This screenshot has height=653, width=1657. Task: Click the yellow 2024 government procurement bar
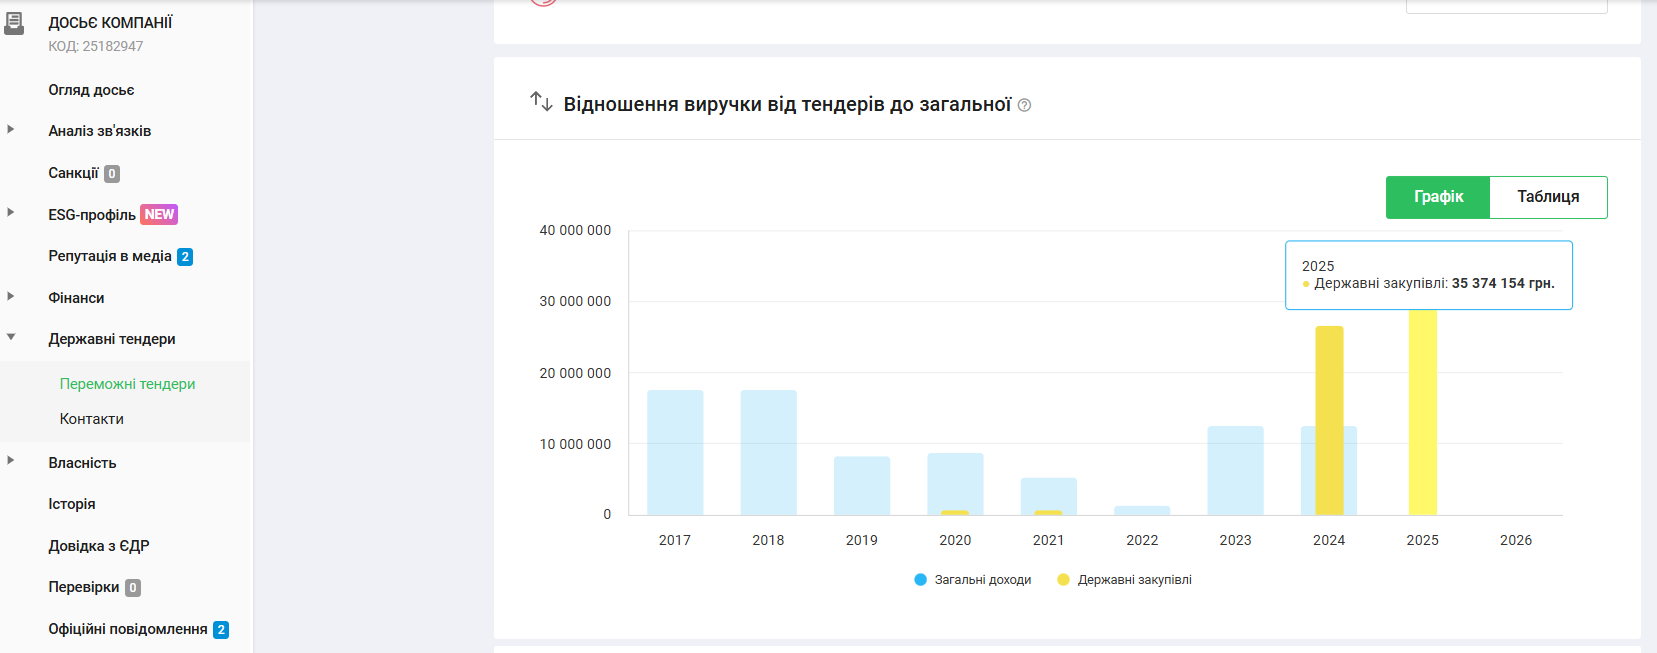click(1329, 420)
